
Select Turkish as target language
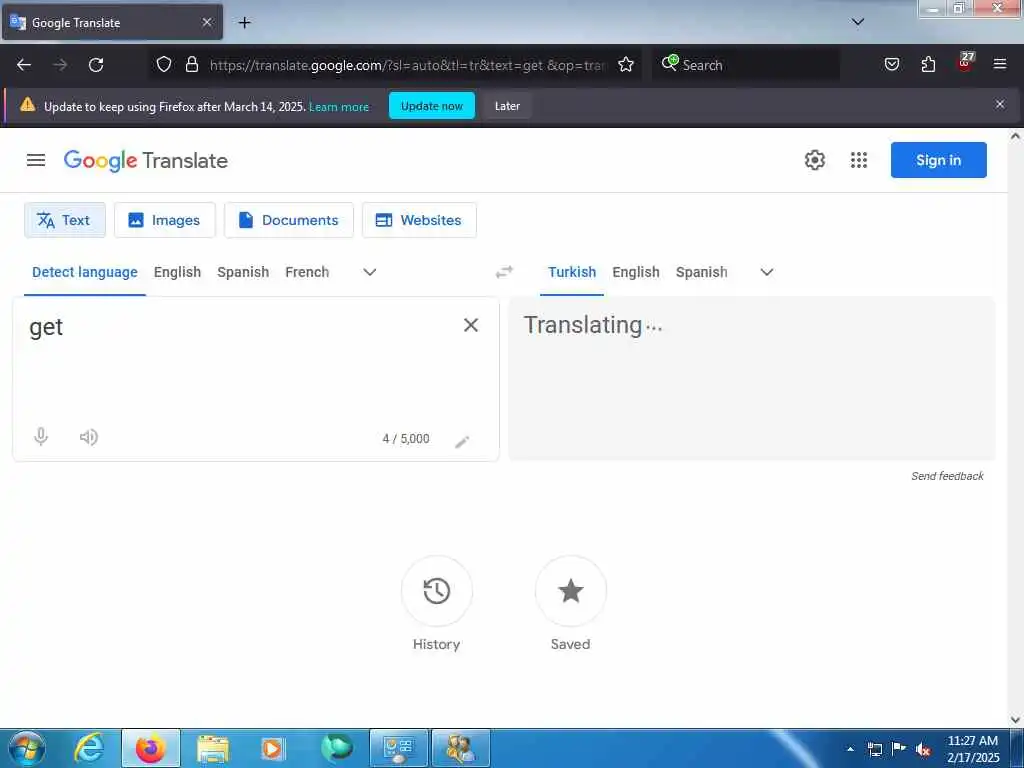571,272
